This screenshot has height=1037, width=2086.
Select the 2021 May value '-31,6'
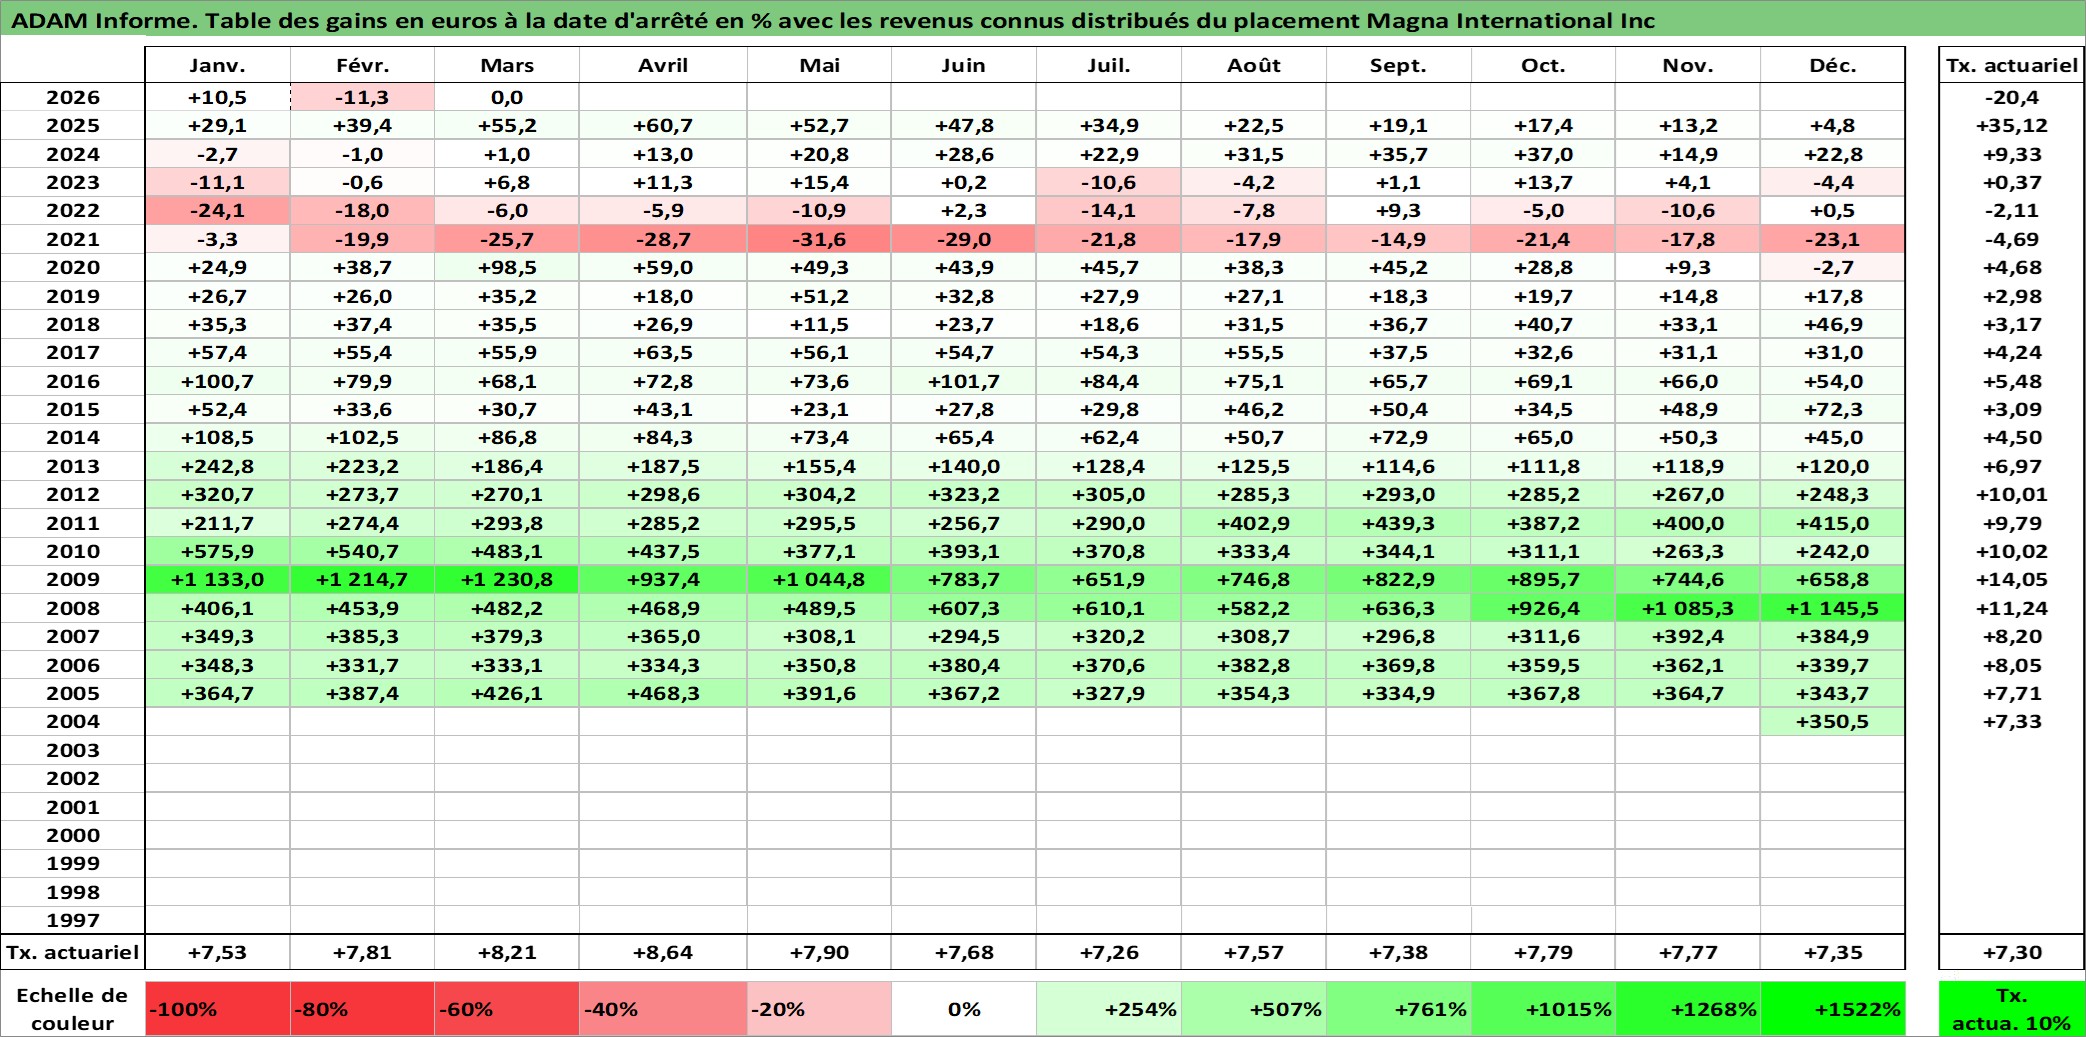click(819, 239)
